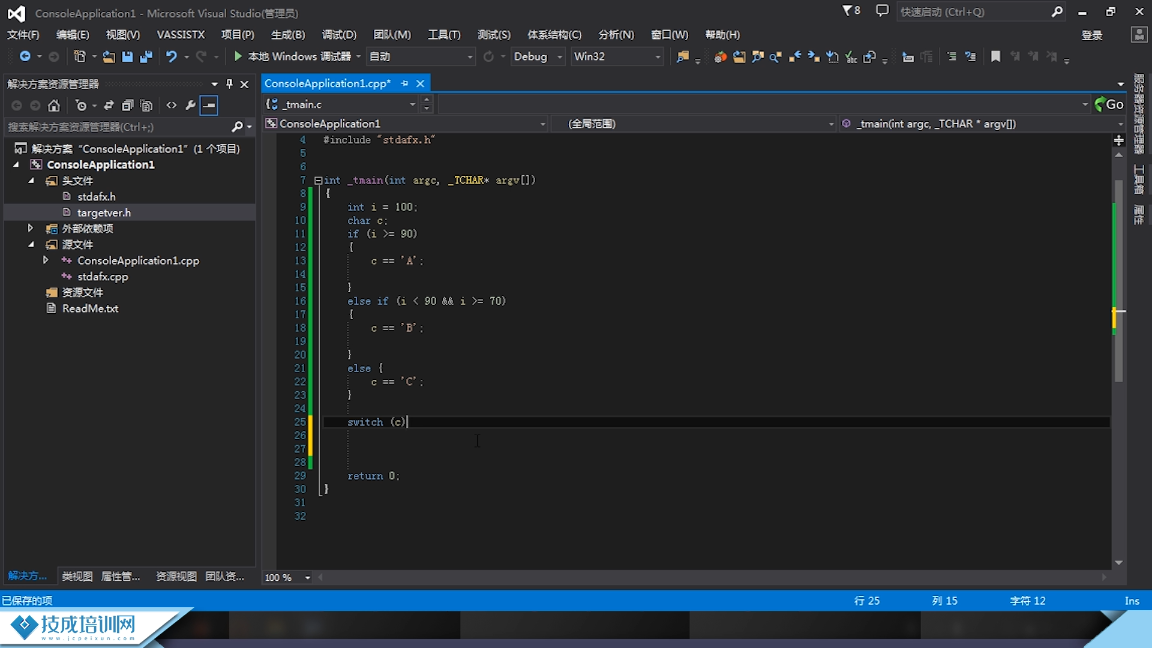Viewport: 1152px width, 648px height.
Task: Click the Save All icon
Action: (146, 57)
